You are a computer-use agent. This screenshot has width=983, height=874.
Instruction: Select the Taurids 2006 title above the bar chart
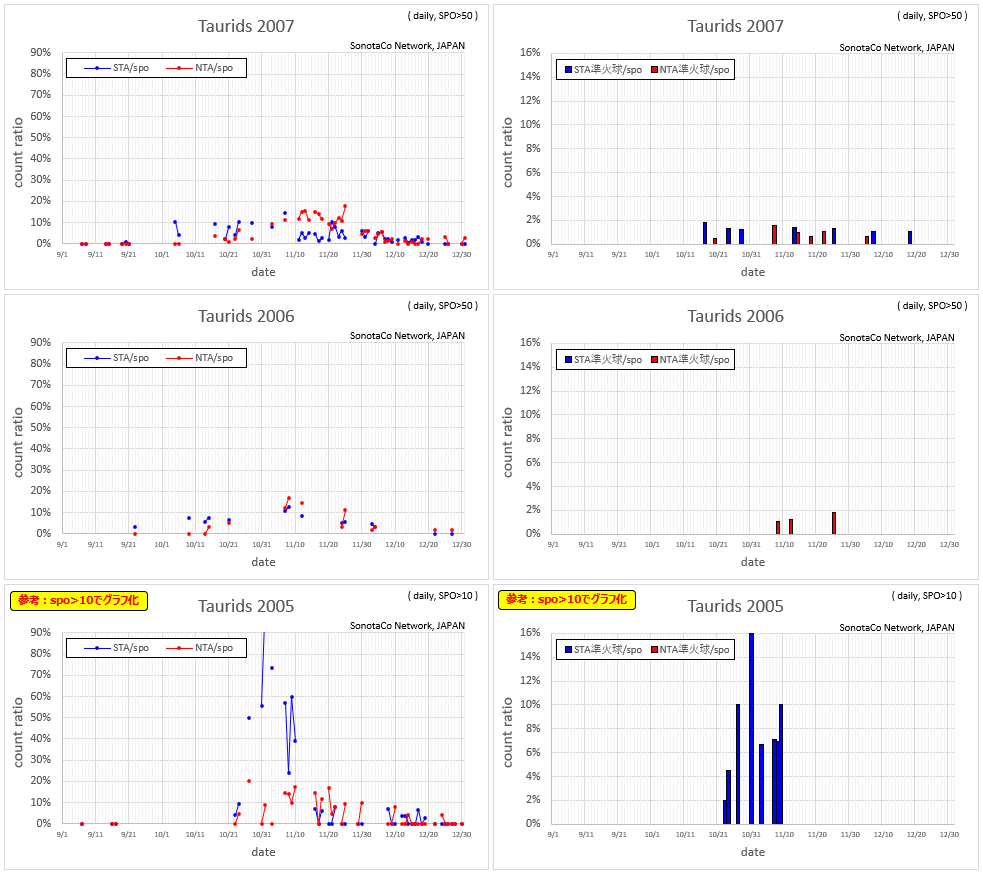point(735,316)
